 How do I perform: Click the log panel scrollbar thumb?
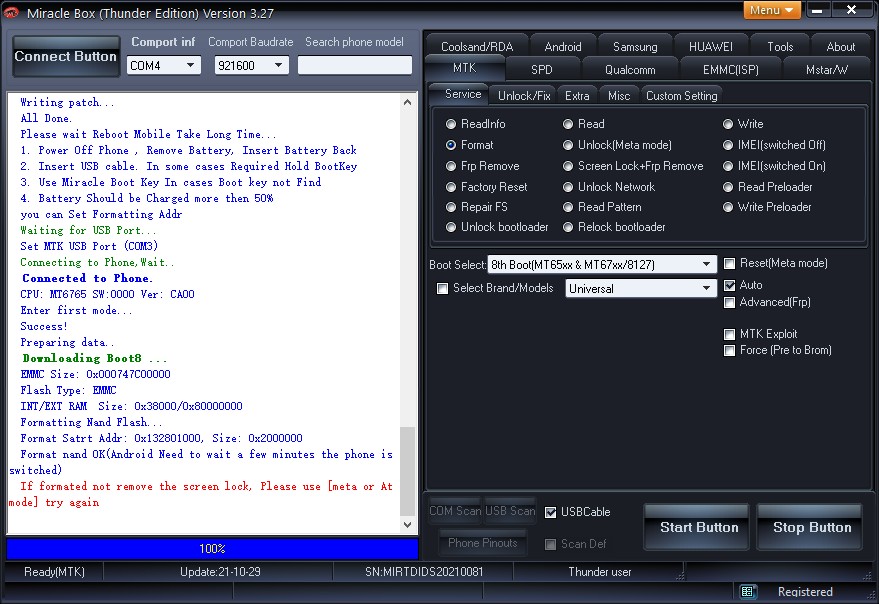(x=408, y=471)
